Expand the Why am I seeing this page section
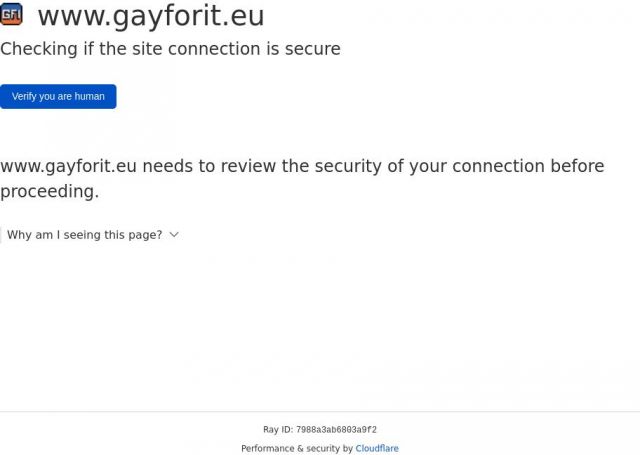Screen dimensions: 640x455 click(84, 235)
